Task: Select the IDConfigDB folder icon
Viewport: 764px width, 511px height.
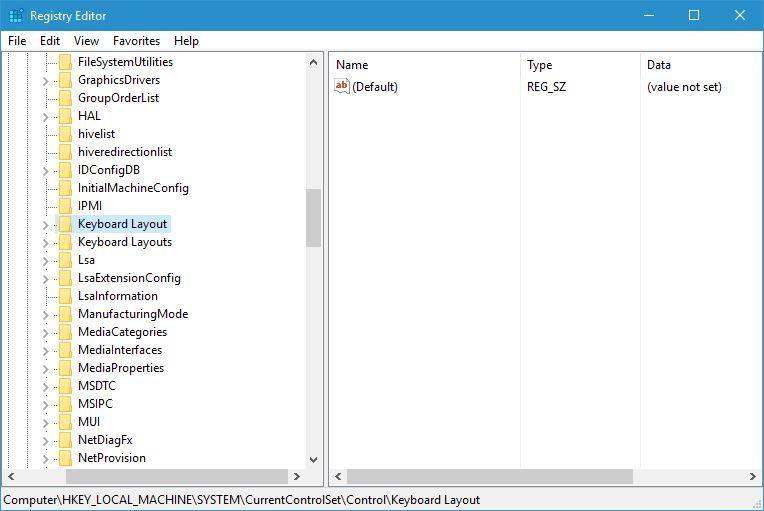Action: [x=65, y=170]
